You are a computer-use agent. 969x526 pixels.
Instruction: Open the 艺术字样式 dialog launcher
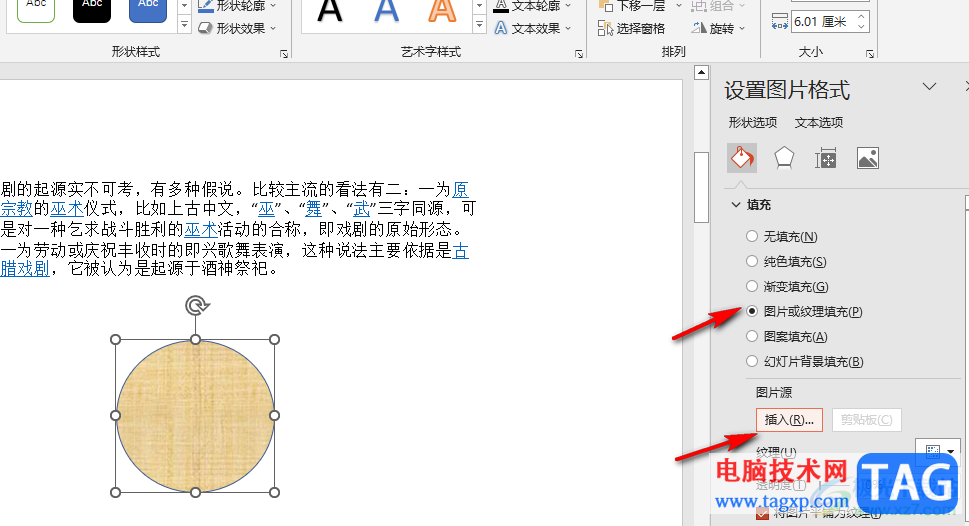pyautogui.click(x=579, y=54)
